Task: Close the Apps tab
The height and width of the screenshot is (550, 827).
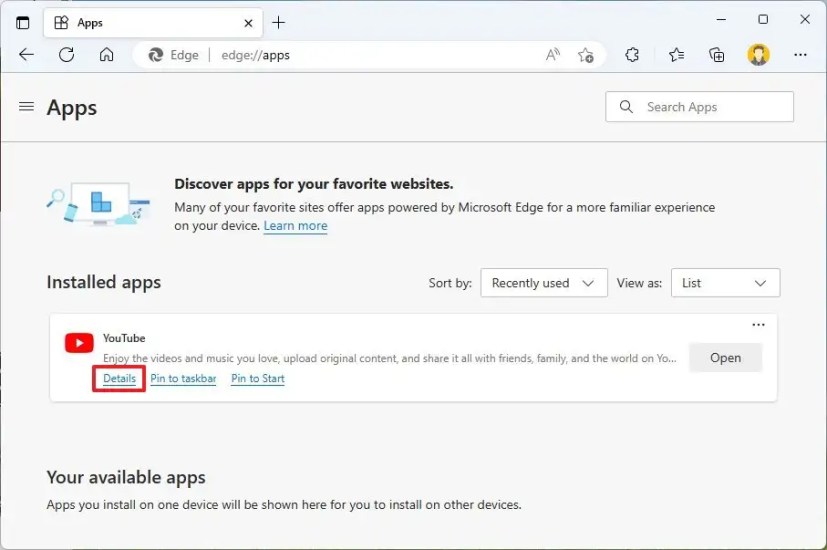Action: pyautogui.click(x=248, y=23)
